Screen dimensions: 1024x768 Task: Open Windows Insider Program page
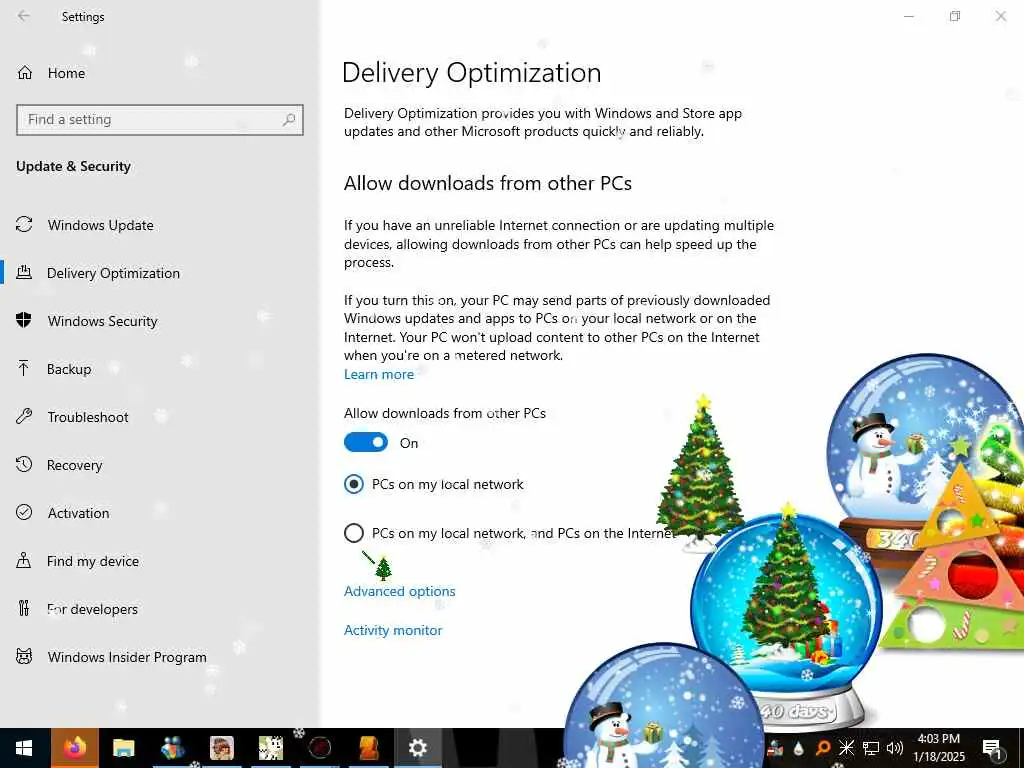click(127, 657)
